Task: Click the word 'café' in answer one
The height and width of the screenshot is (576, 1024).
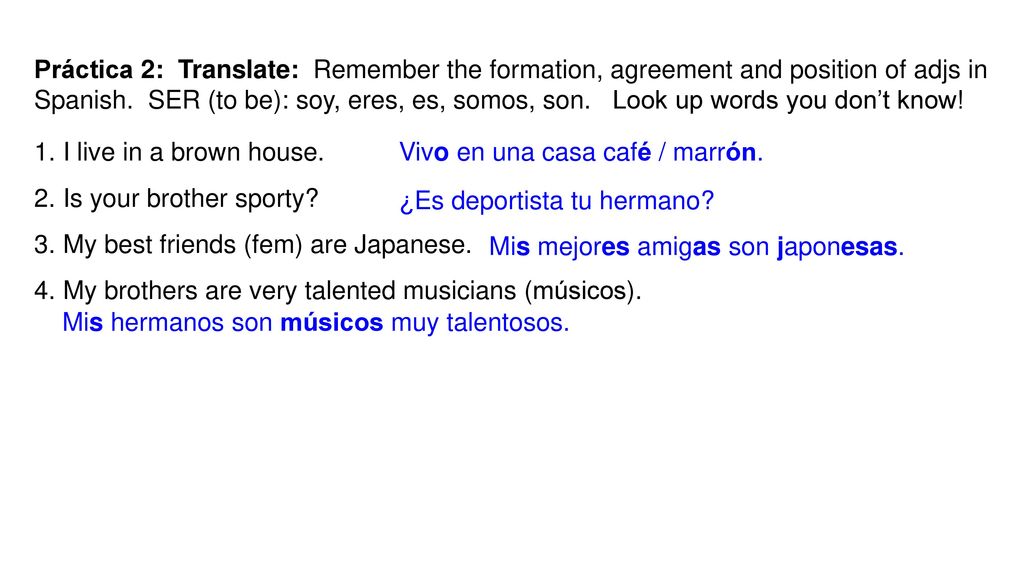Action: [627, 152]
